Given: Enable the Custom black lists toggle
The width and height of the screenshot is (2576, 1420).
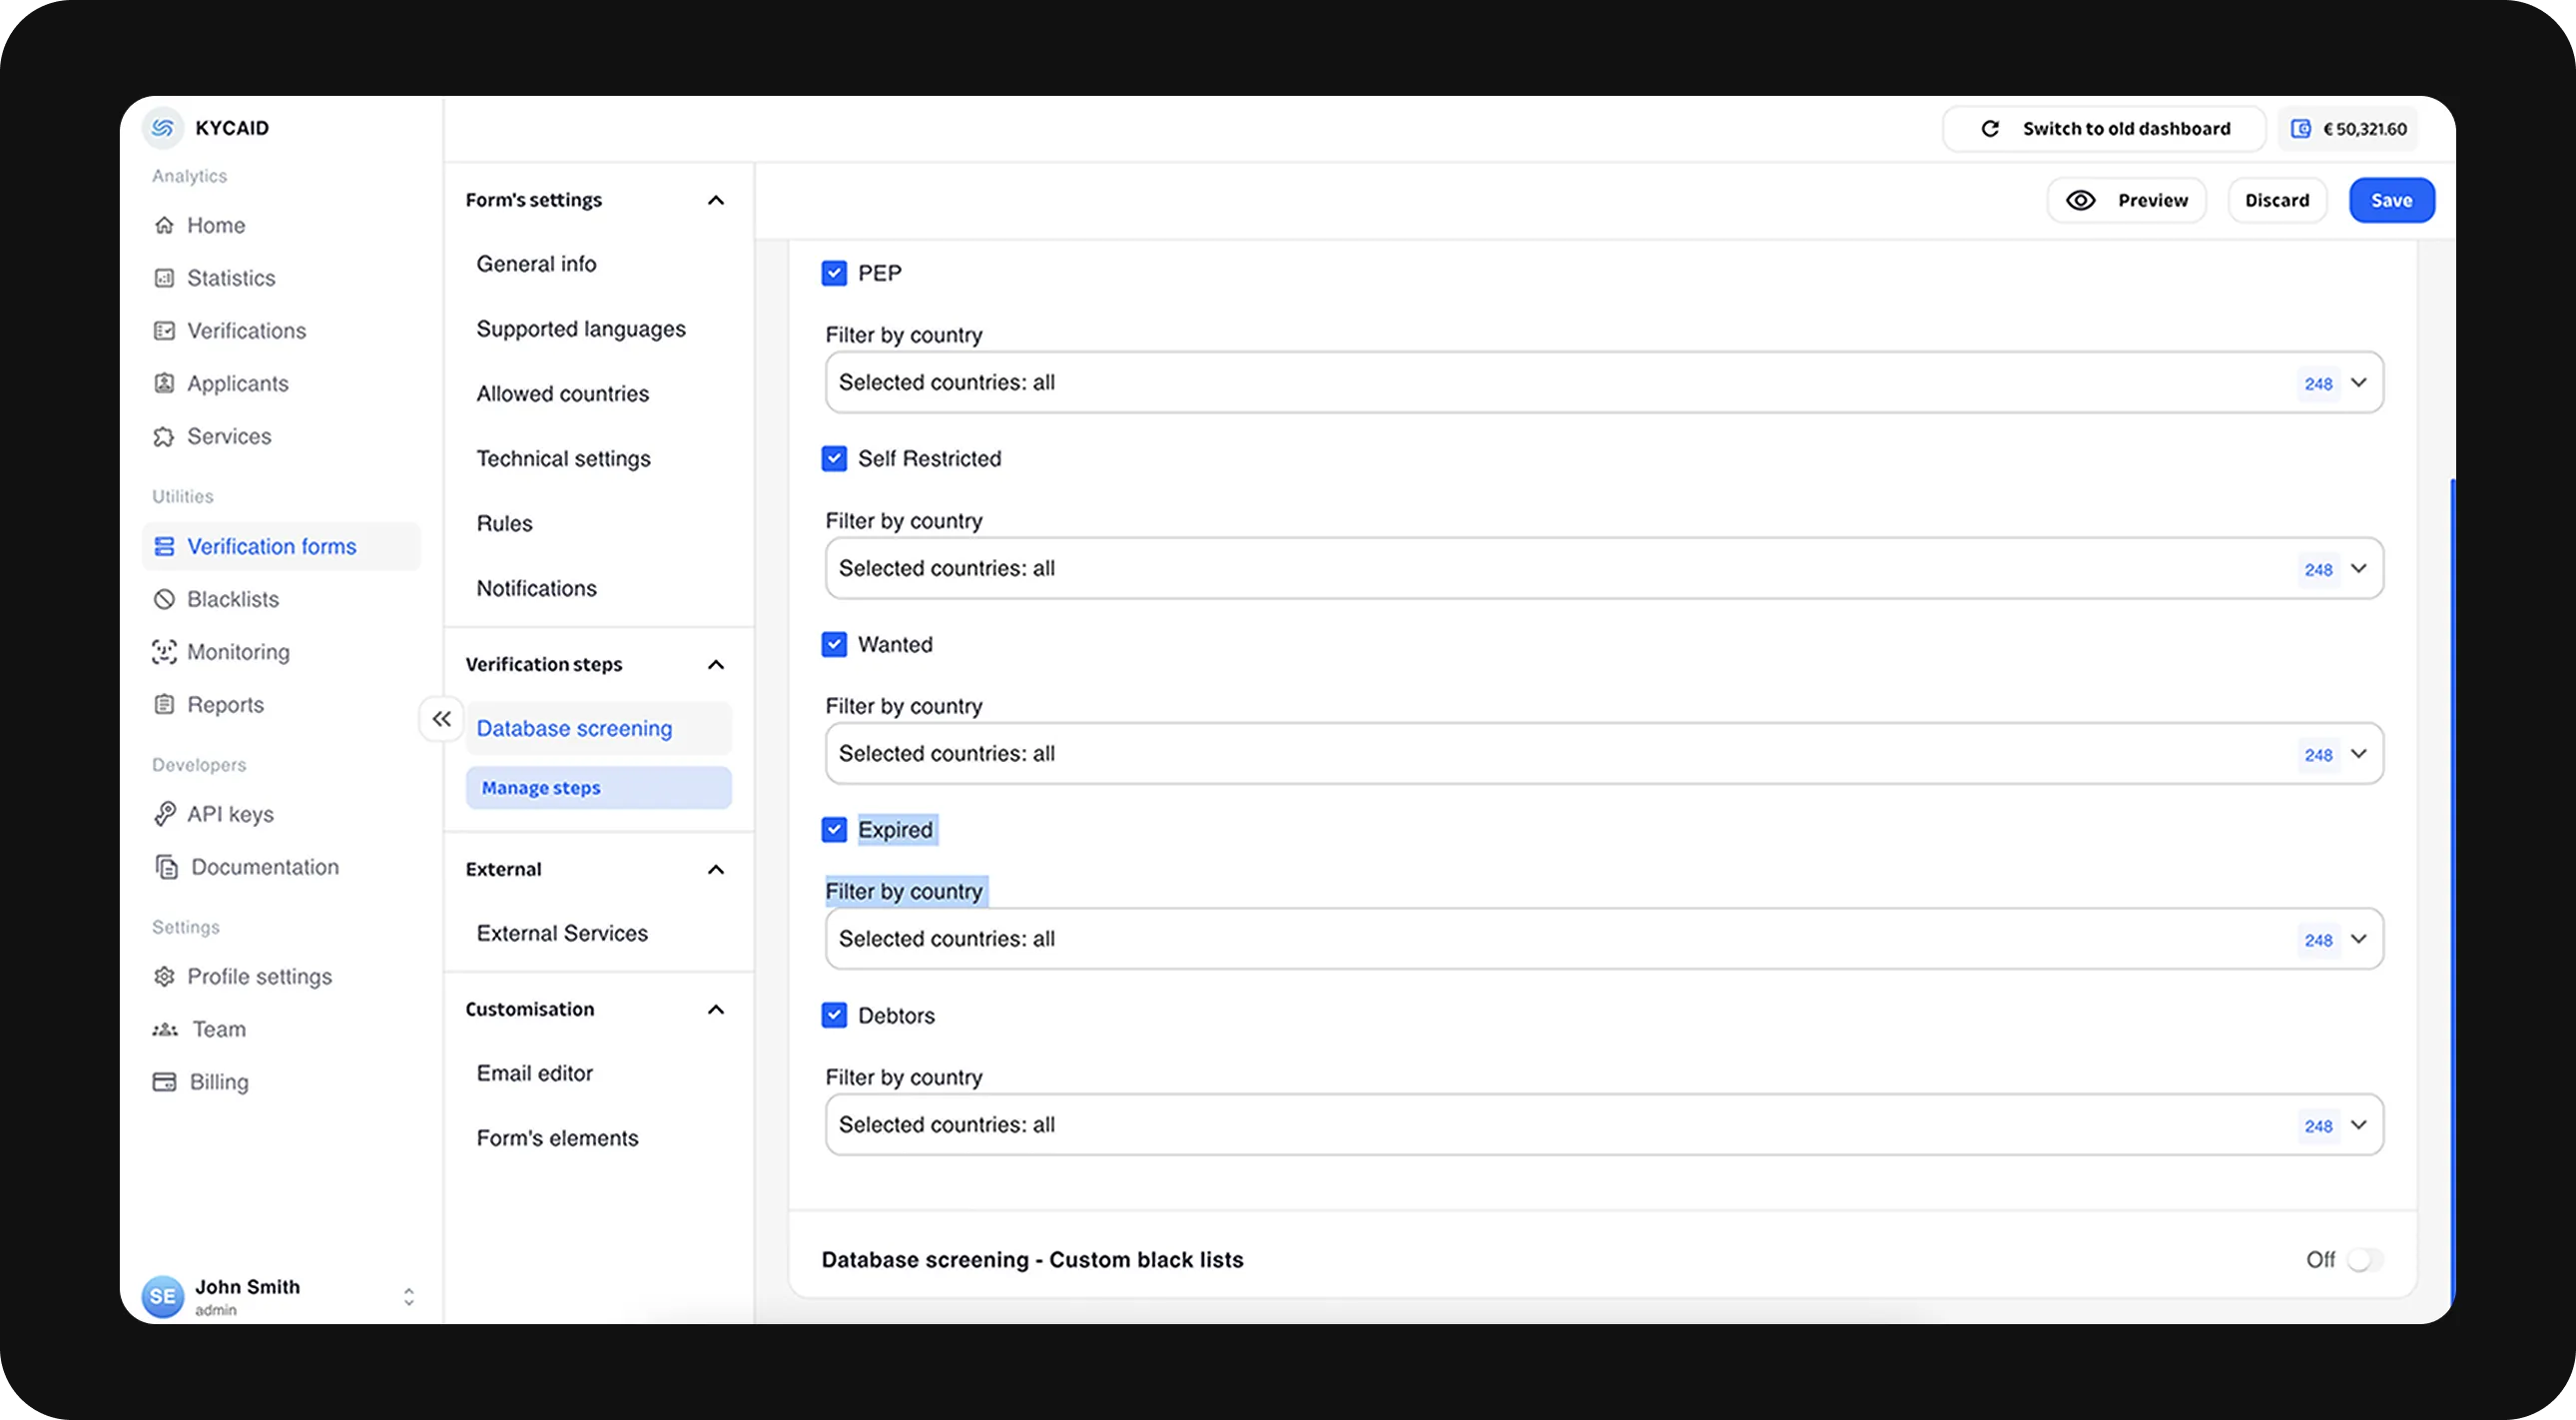Looking at the screenshot, I should [x=2366, y=1260].
